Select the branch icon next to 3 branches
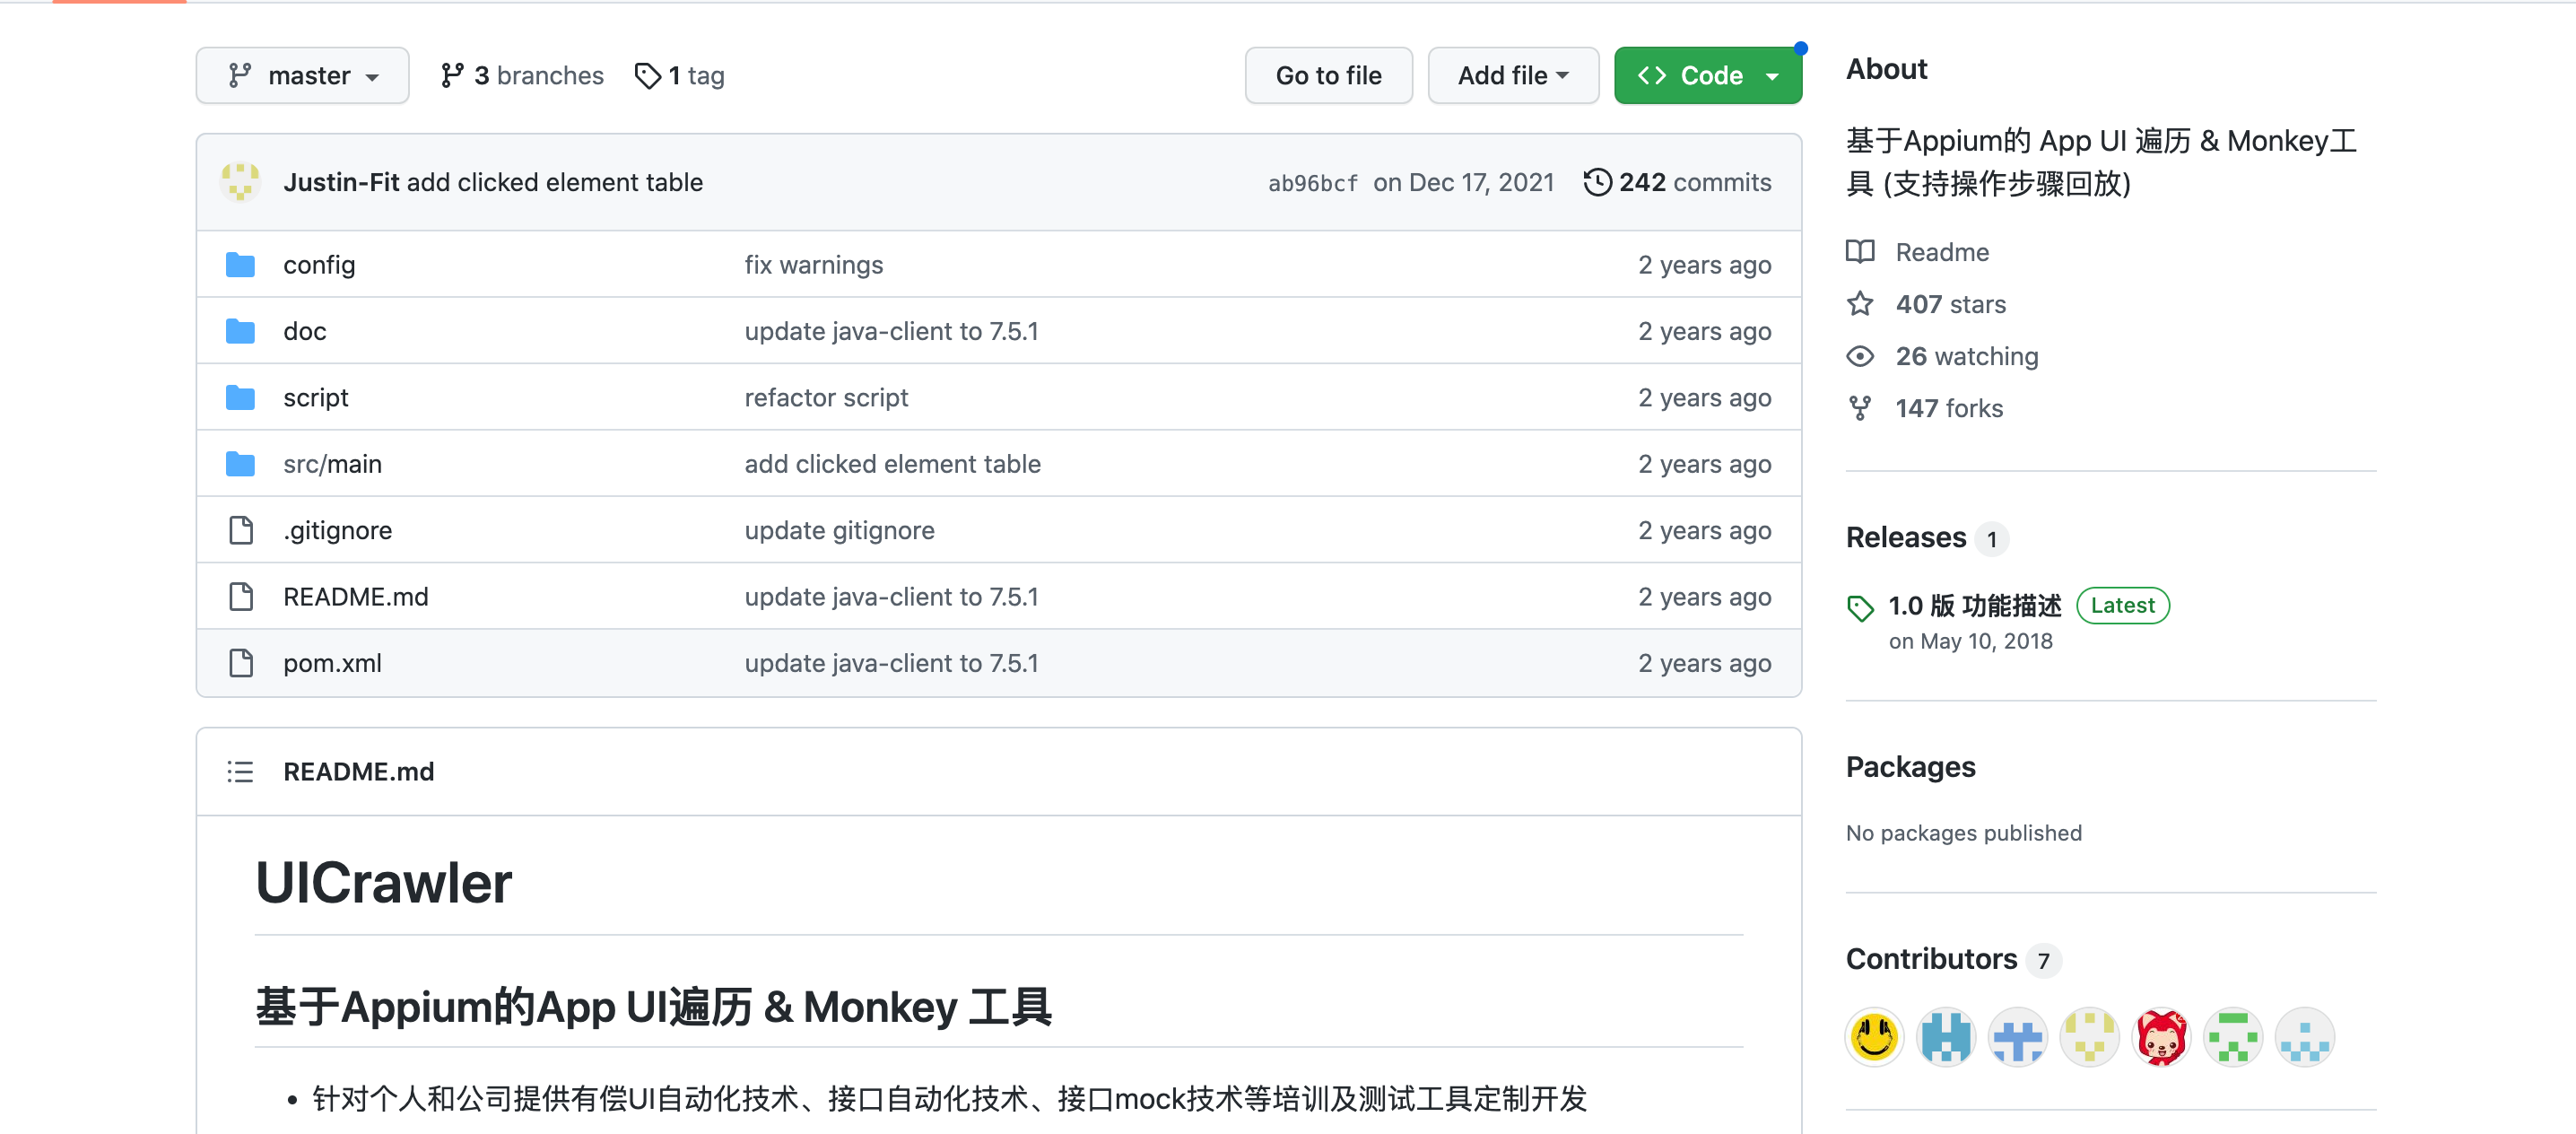 click(452, 75)
